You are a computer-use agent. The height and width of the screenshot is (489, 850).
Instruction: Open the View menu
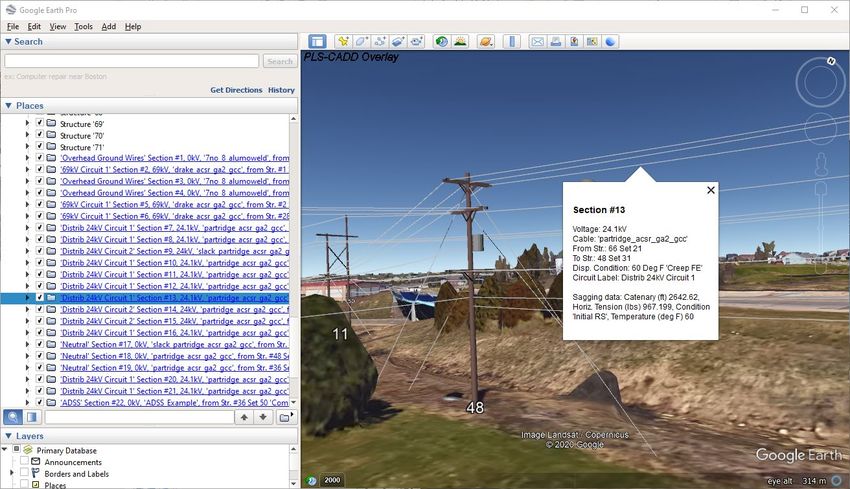pyautogui.click(x=57, y=26)
